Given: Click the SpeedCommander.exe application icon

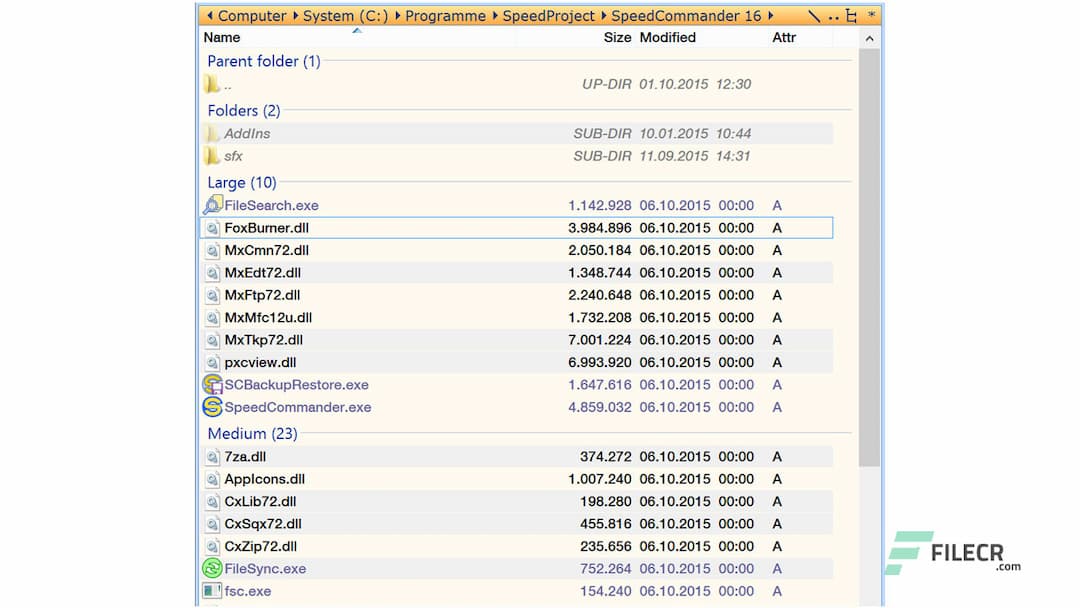Looking at the screenshot, I should tap(212, 407).
